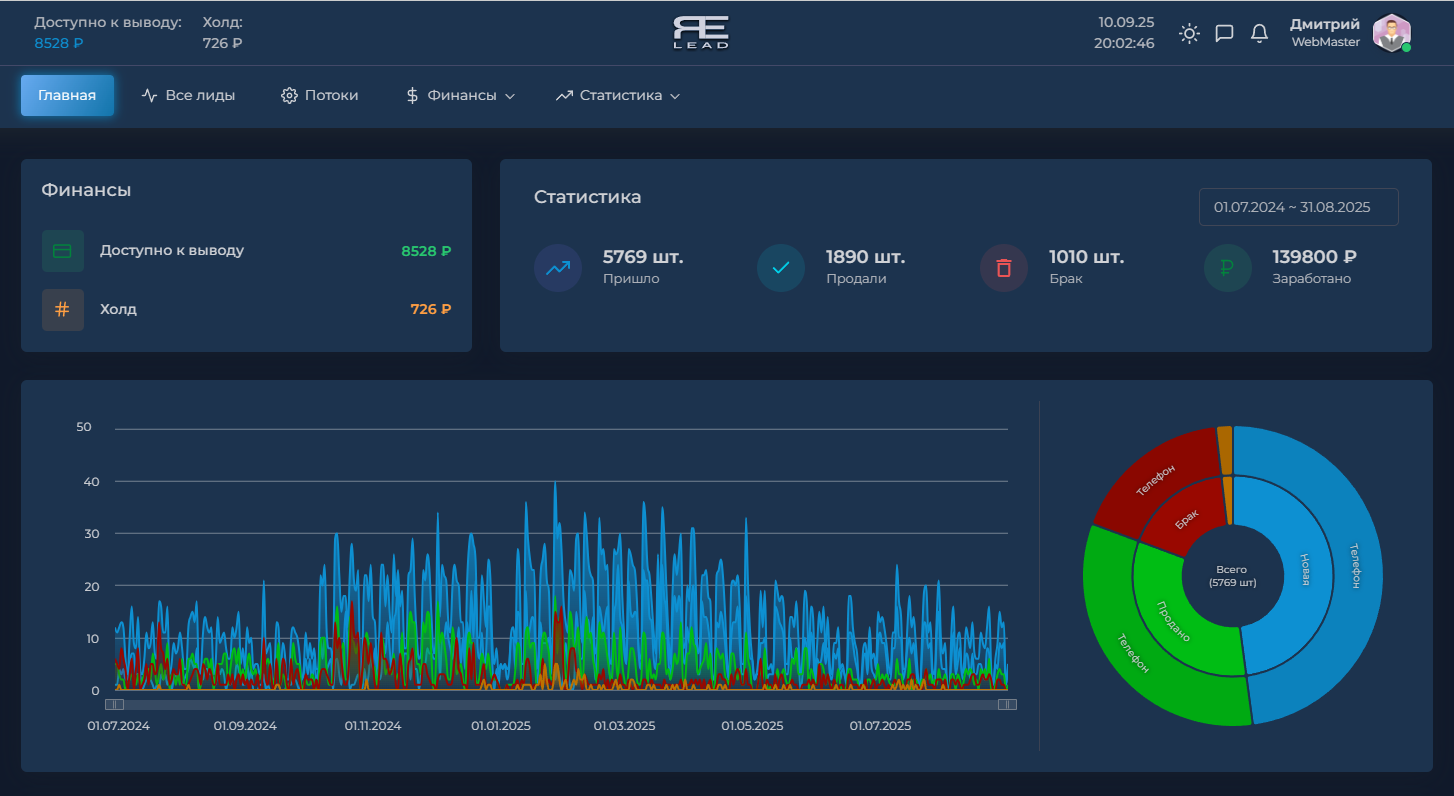The image size is (1454, 796).
Task: Go to Все лиды tab
Action: 189,96
